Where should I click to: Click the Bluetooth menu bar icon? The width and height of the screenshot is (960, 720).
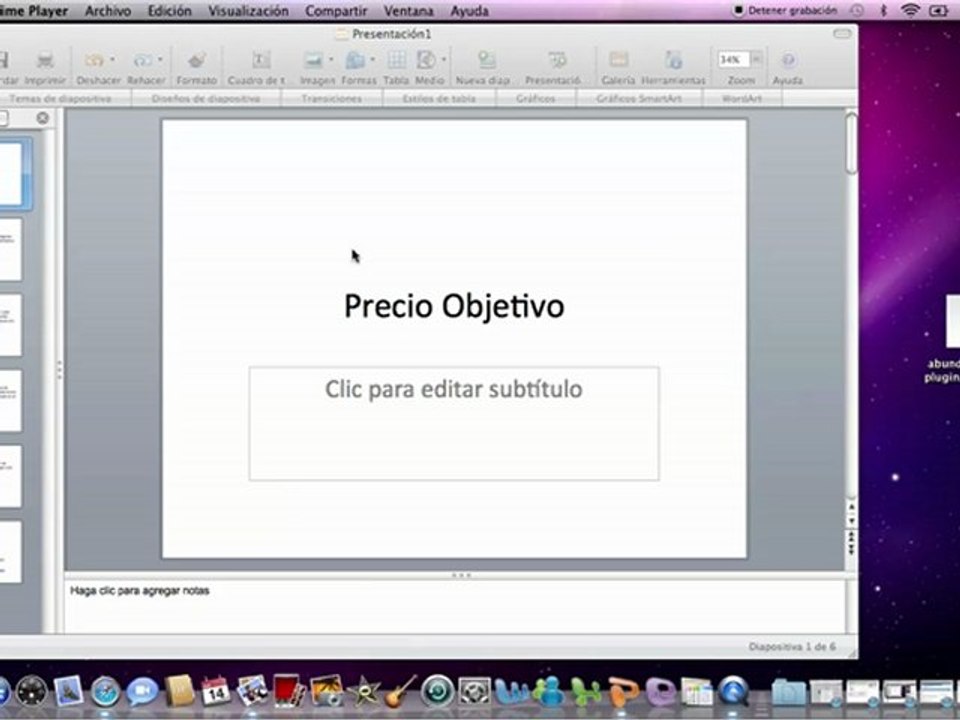883,10
